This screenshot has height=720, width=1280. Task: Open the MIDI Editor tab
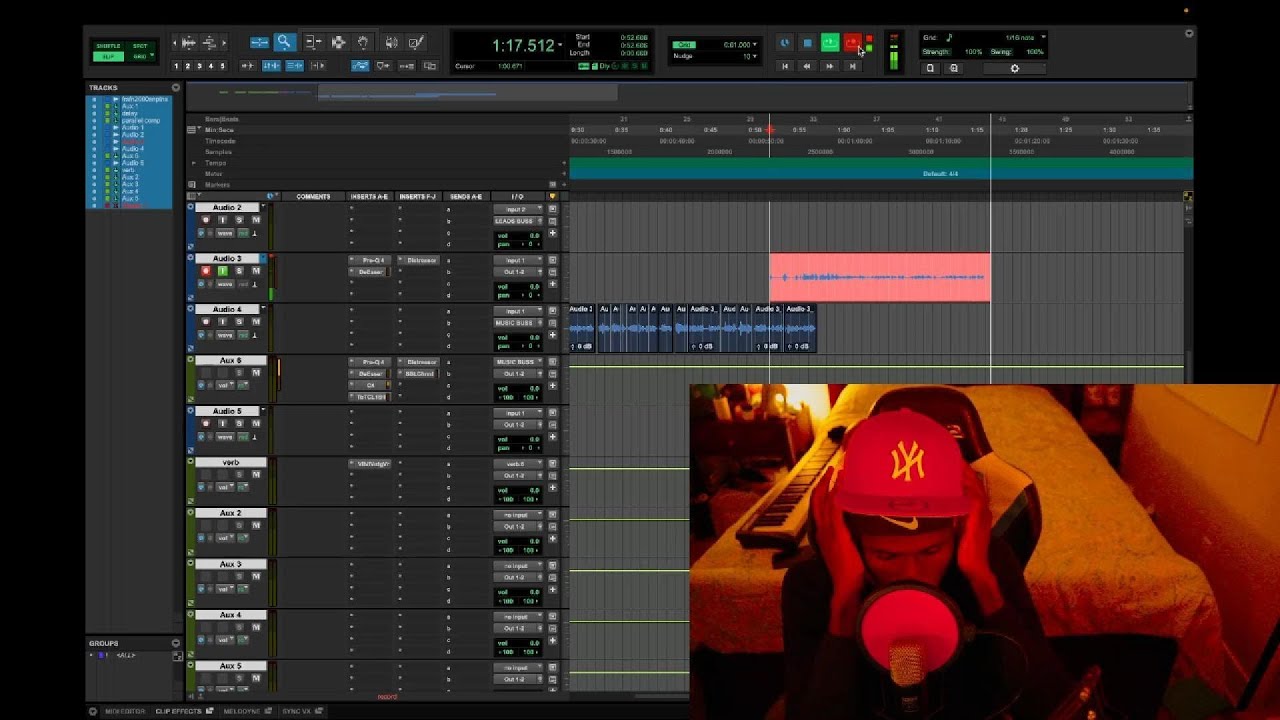tap(125, 711)
